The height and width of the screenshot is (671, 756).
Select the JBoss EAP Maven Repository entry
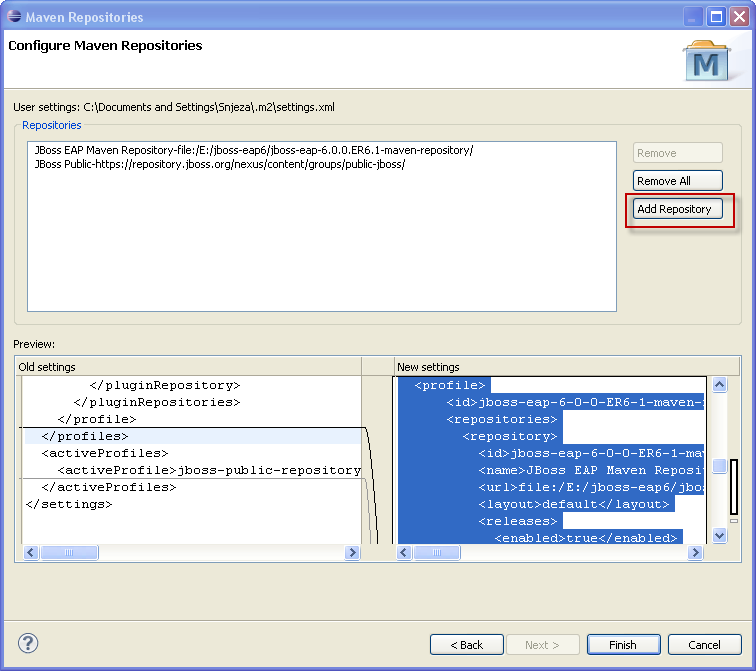pos(254,150)
